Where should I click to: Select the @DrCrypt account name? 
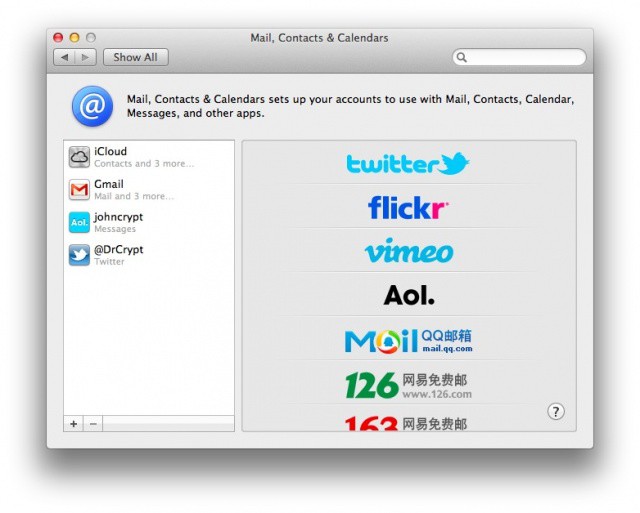pyautogui.click(x=118, y=250)
